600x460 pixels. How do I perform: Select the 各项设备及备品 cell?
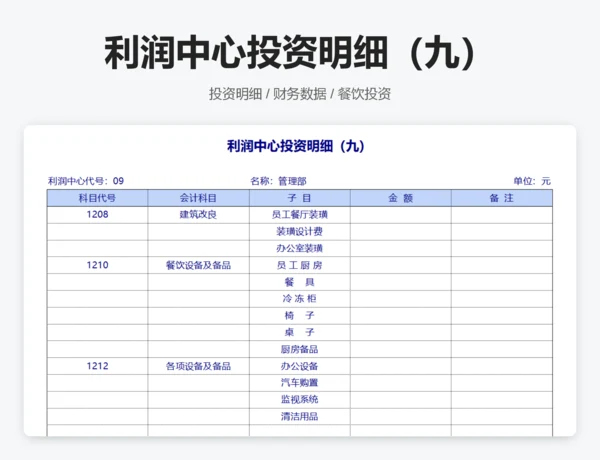pos(198,366)
